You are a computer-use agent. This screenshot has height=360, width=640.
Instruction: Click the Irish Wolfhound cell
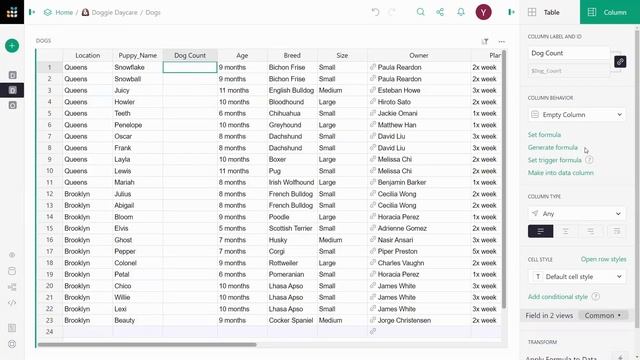pyautogui.click(x=292, y=182)
